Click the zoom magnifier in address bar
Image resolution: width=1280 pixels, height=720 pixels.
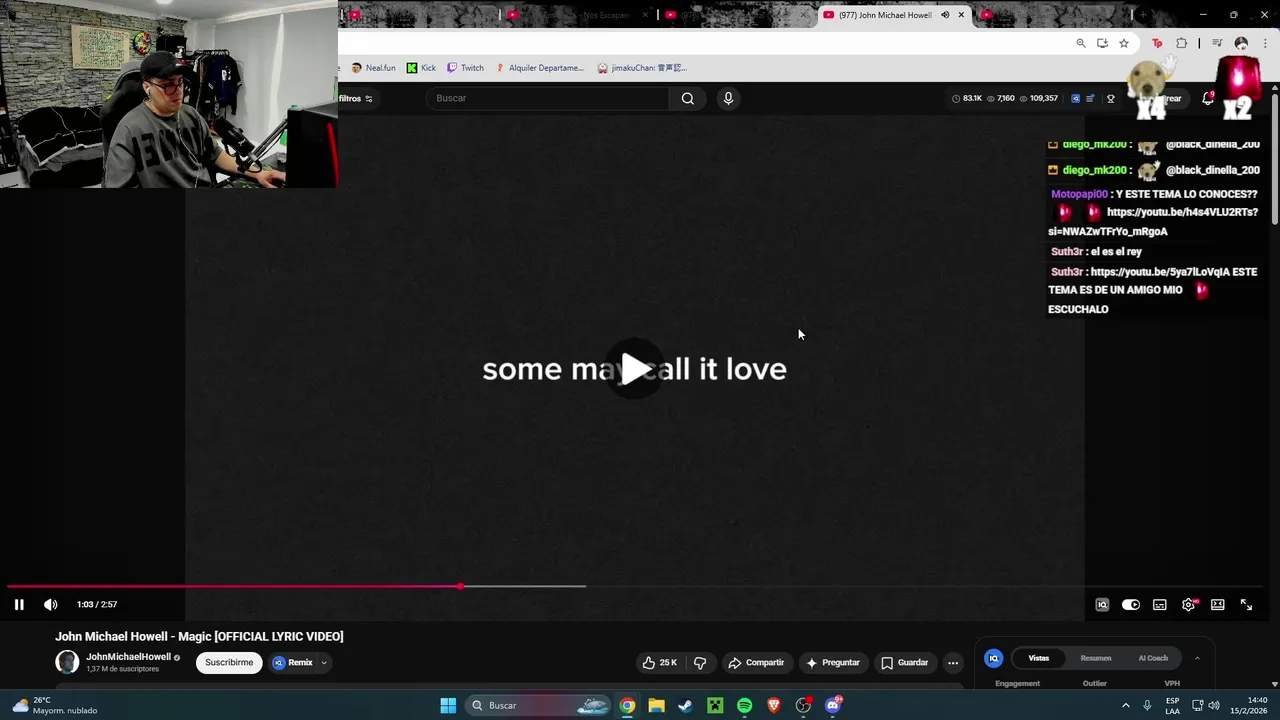coord(1081,43)
